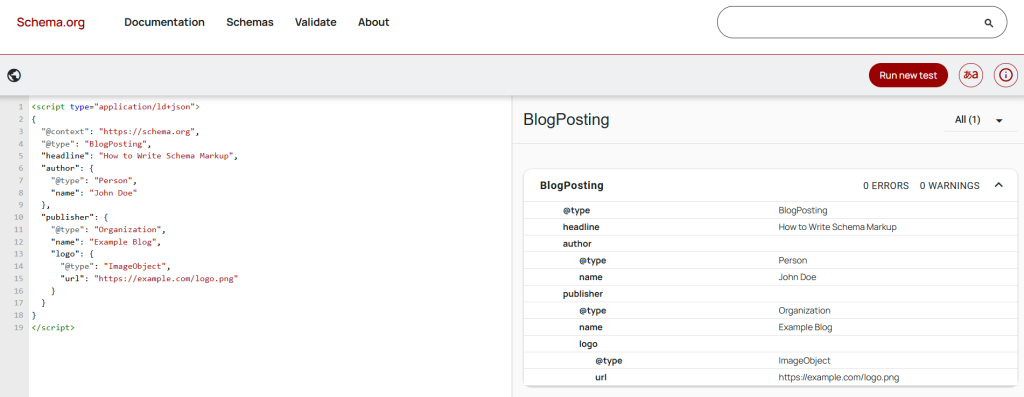1024x397 pixels.
Task: Click the closing </script> tag in code
Action: [53, 327]
